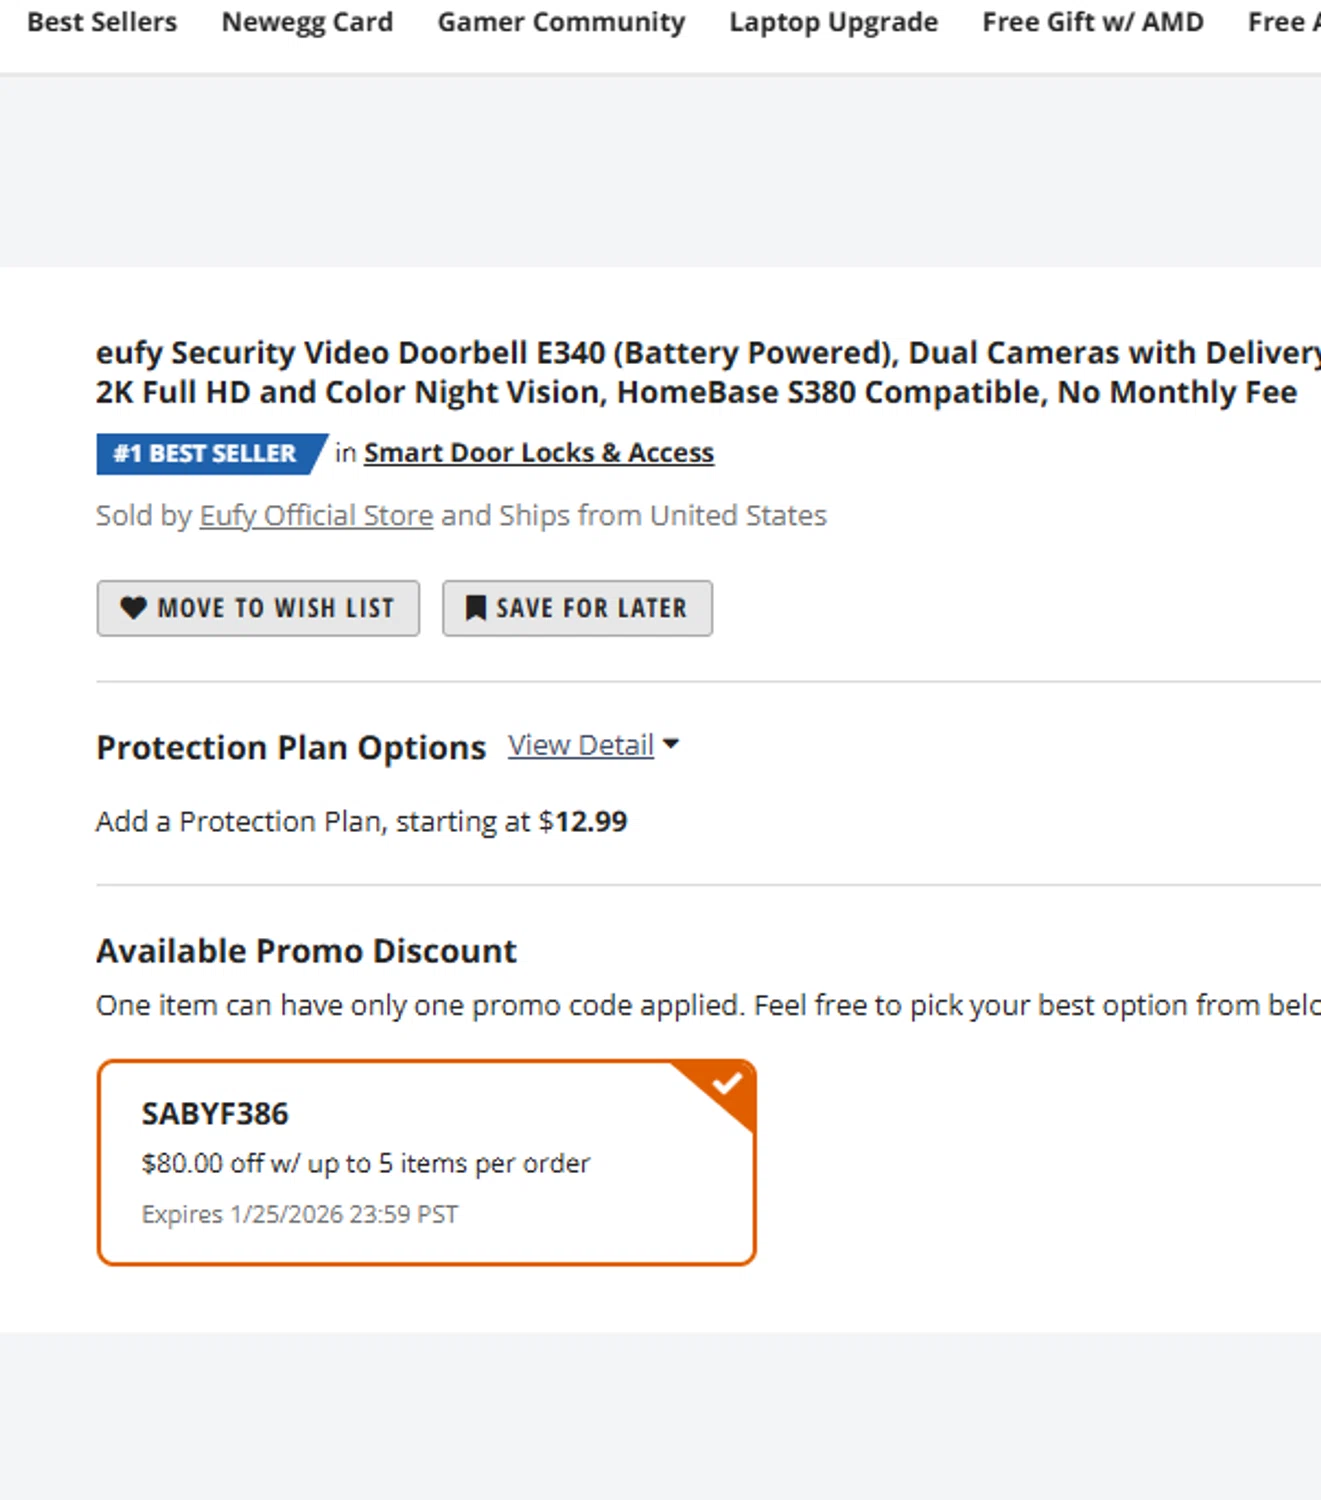Click the Available Promo Discount heading
Image resolution: width=1321 pixels, height=1500 pixels.
(x=306, y=951)
